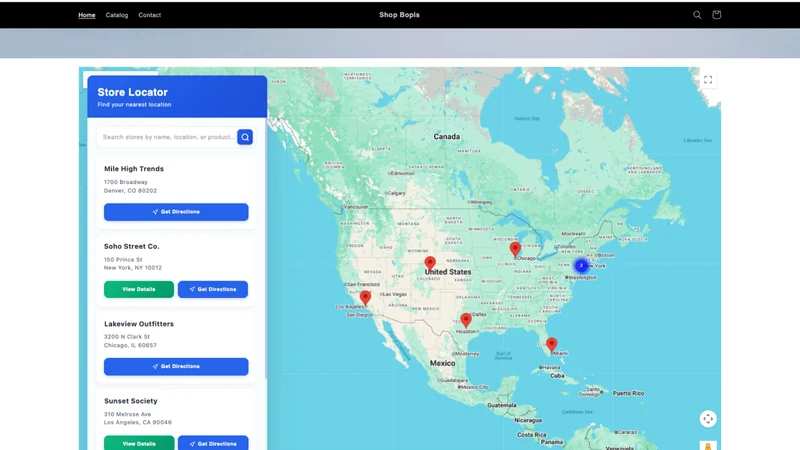Click the Shop Bopis site title
Image resolution: width=800 pixels, height=450 pixels.
pyautogui.click(x=399, y=15)
